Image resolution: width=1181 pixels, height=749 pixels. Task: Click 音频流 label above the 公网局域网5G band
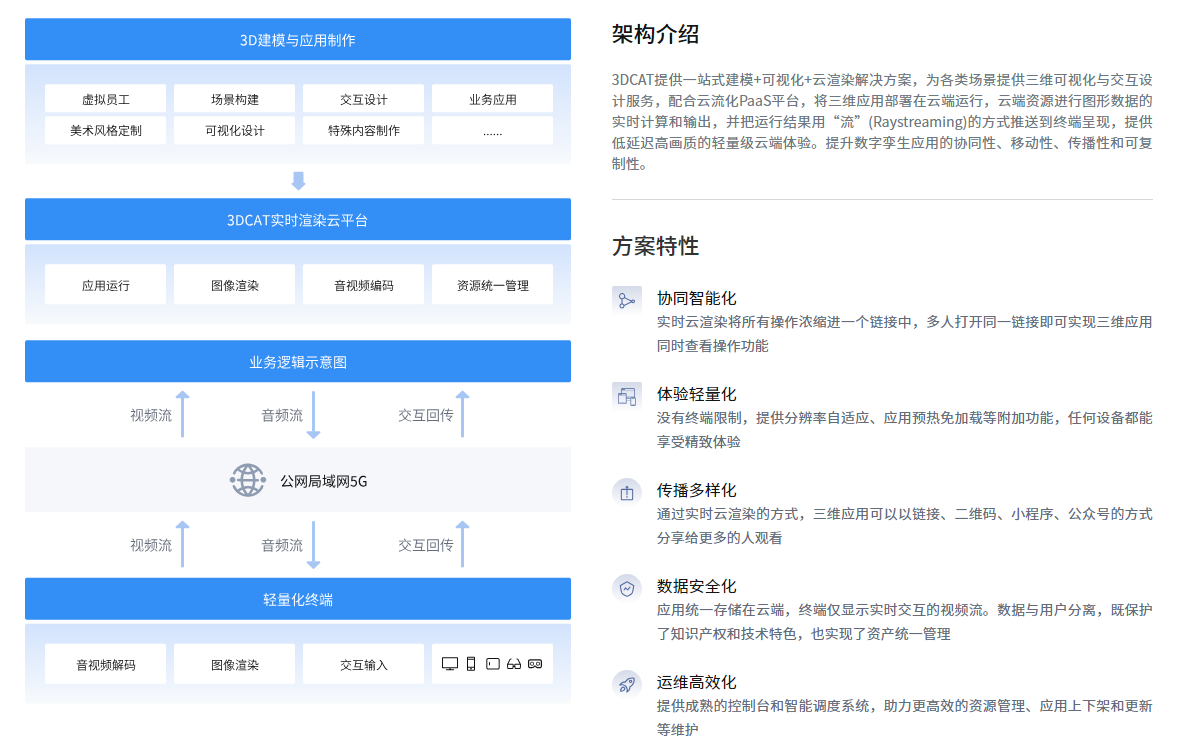(282, 415)
